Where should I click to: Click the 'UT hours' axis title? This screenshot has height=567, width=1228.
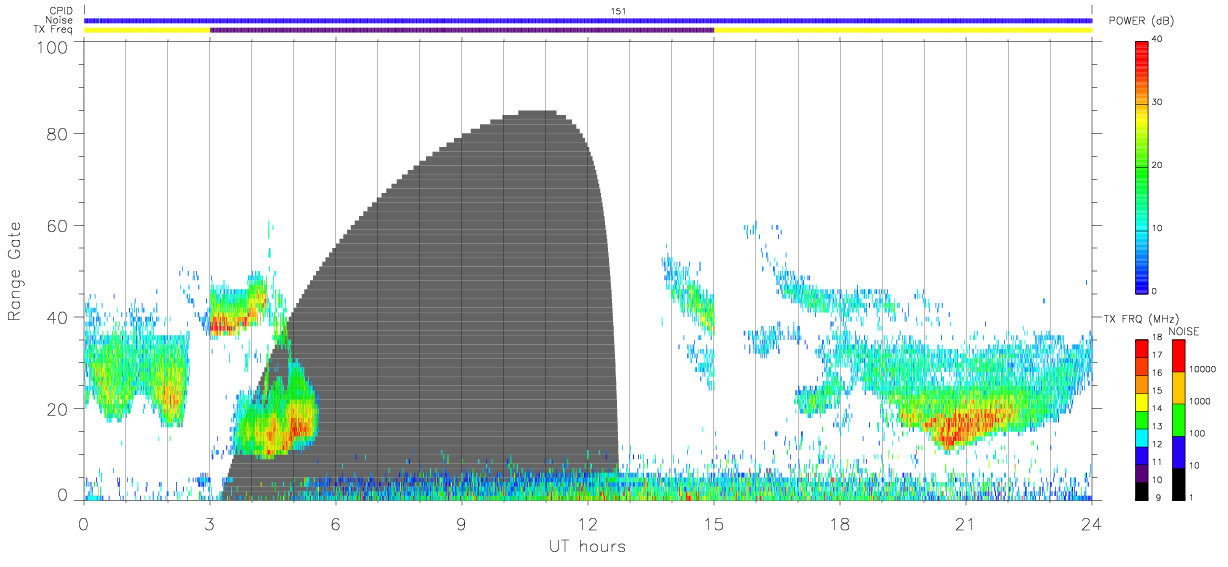point(587,547)
